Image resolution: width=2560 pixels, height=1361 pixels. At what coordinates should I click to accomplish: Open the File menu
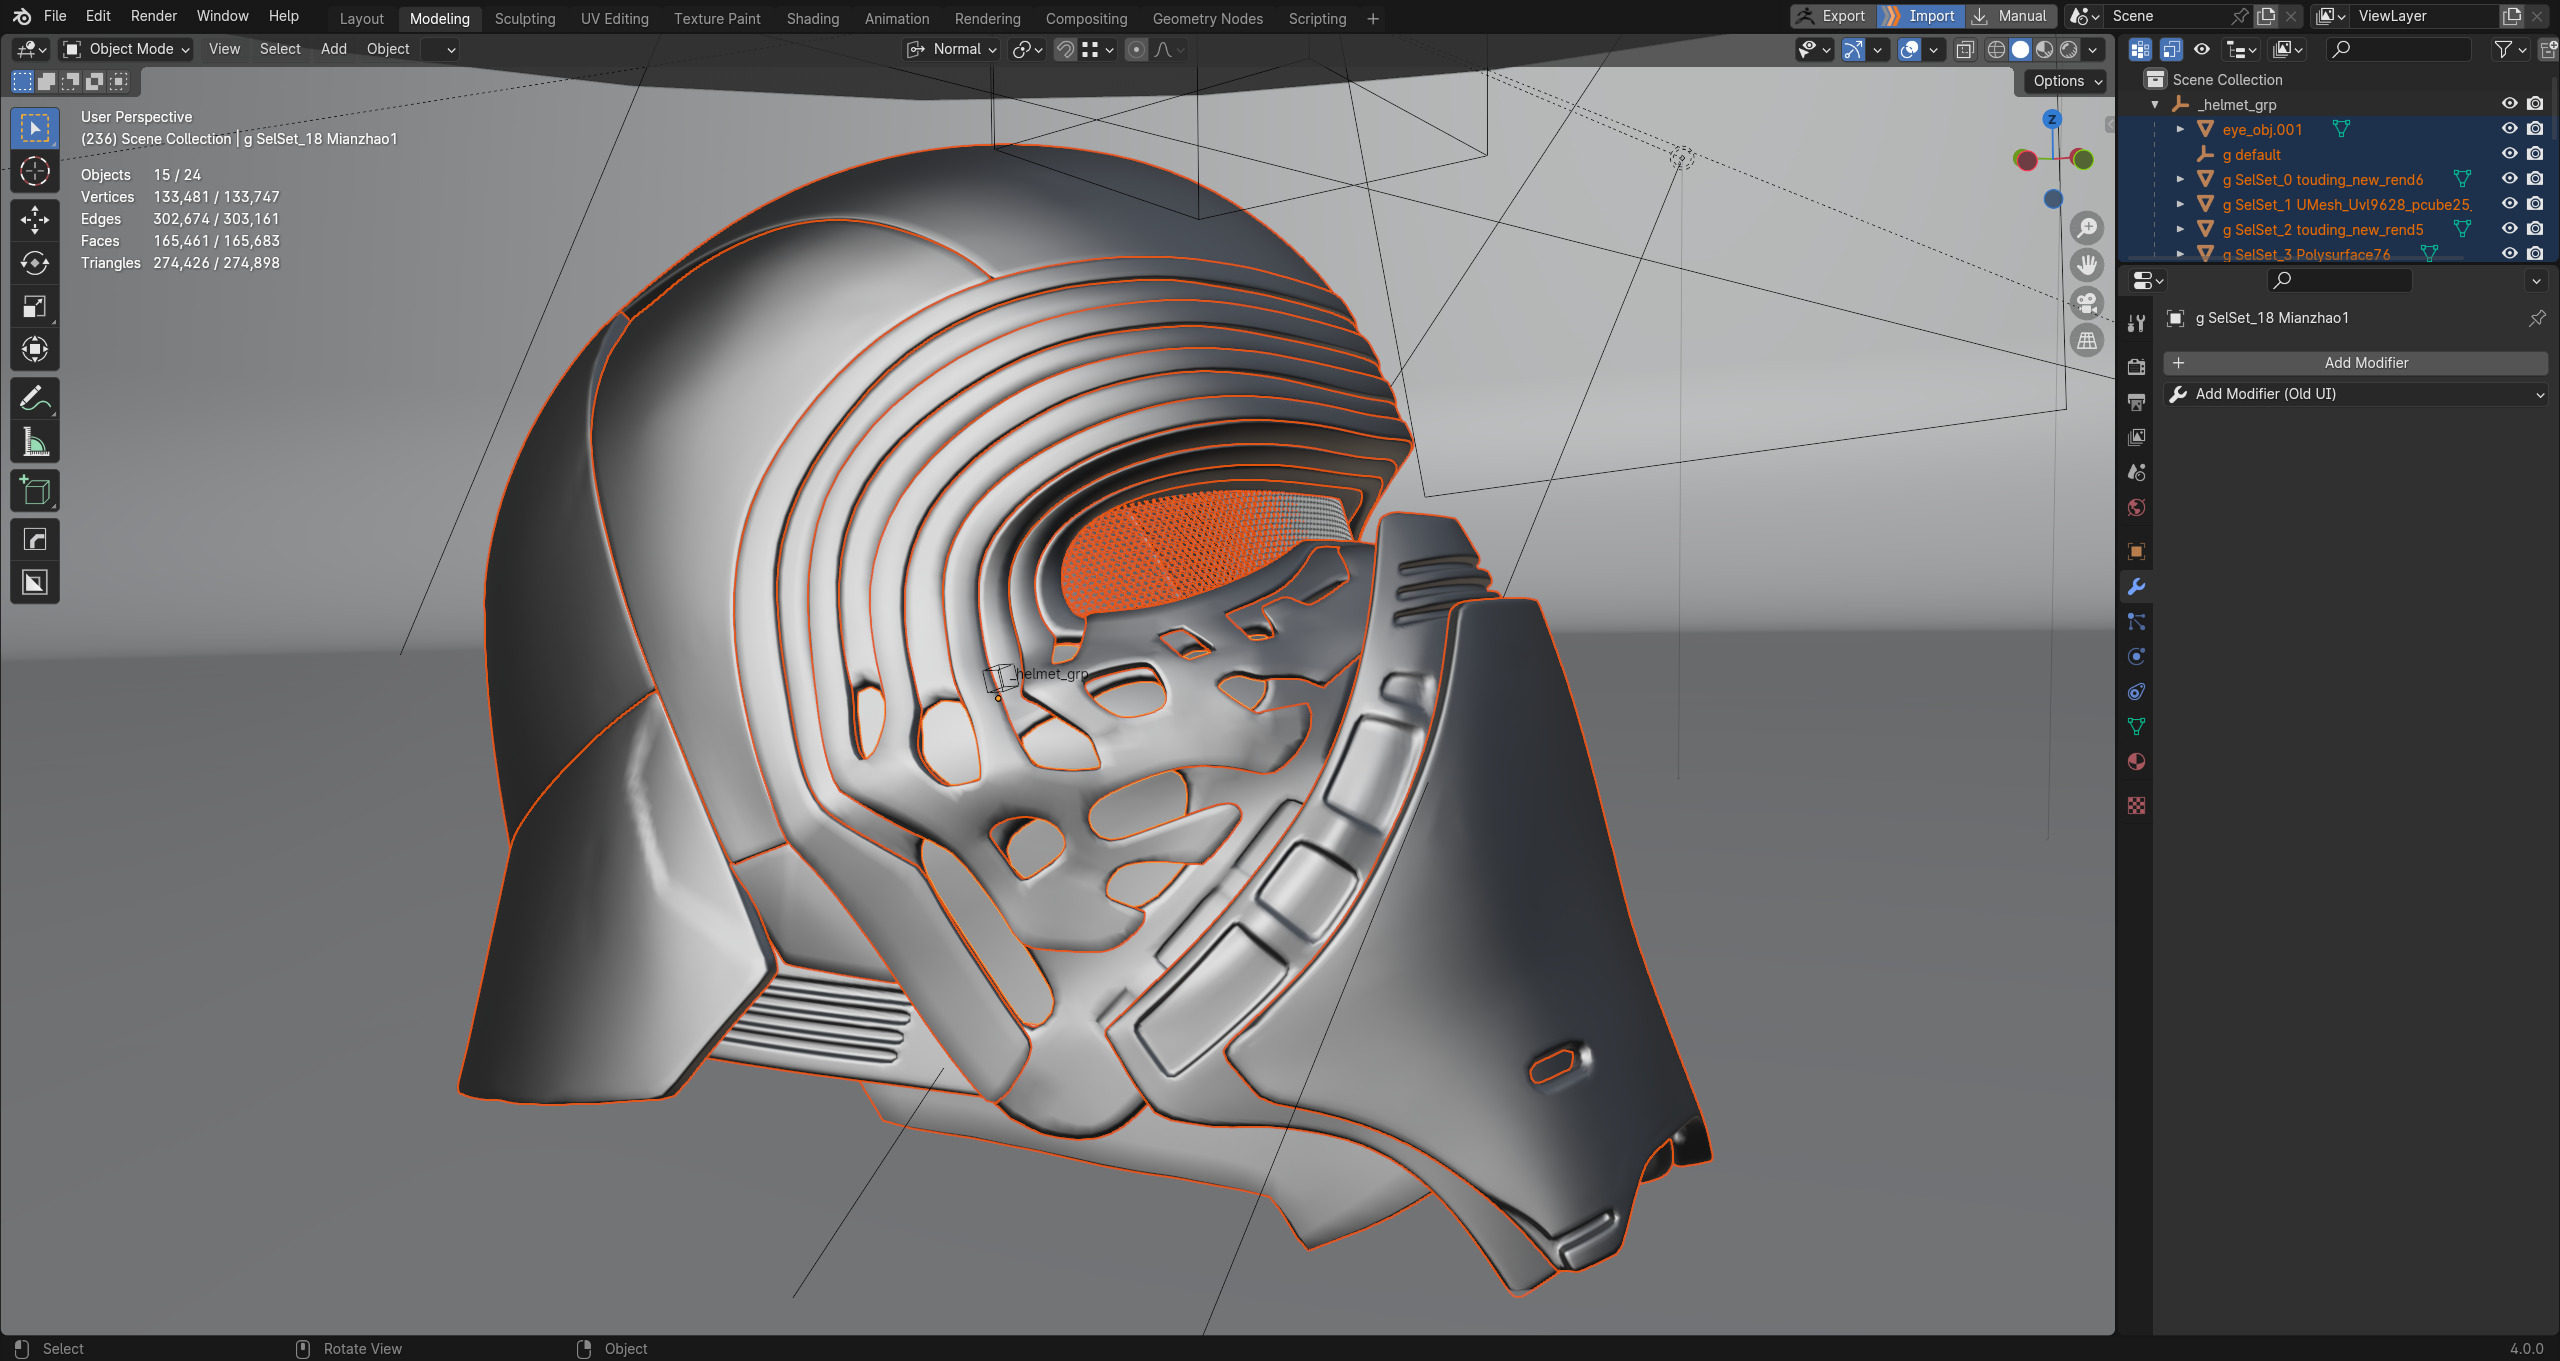[x=55, y=16]
